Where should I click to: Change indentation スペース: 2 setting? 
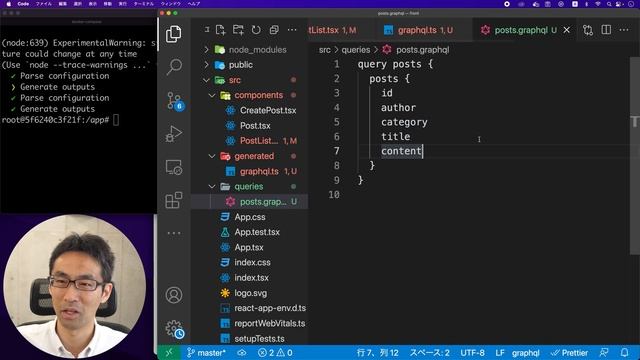(429, 353)
